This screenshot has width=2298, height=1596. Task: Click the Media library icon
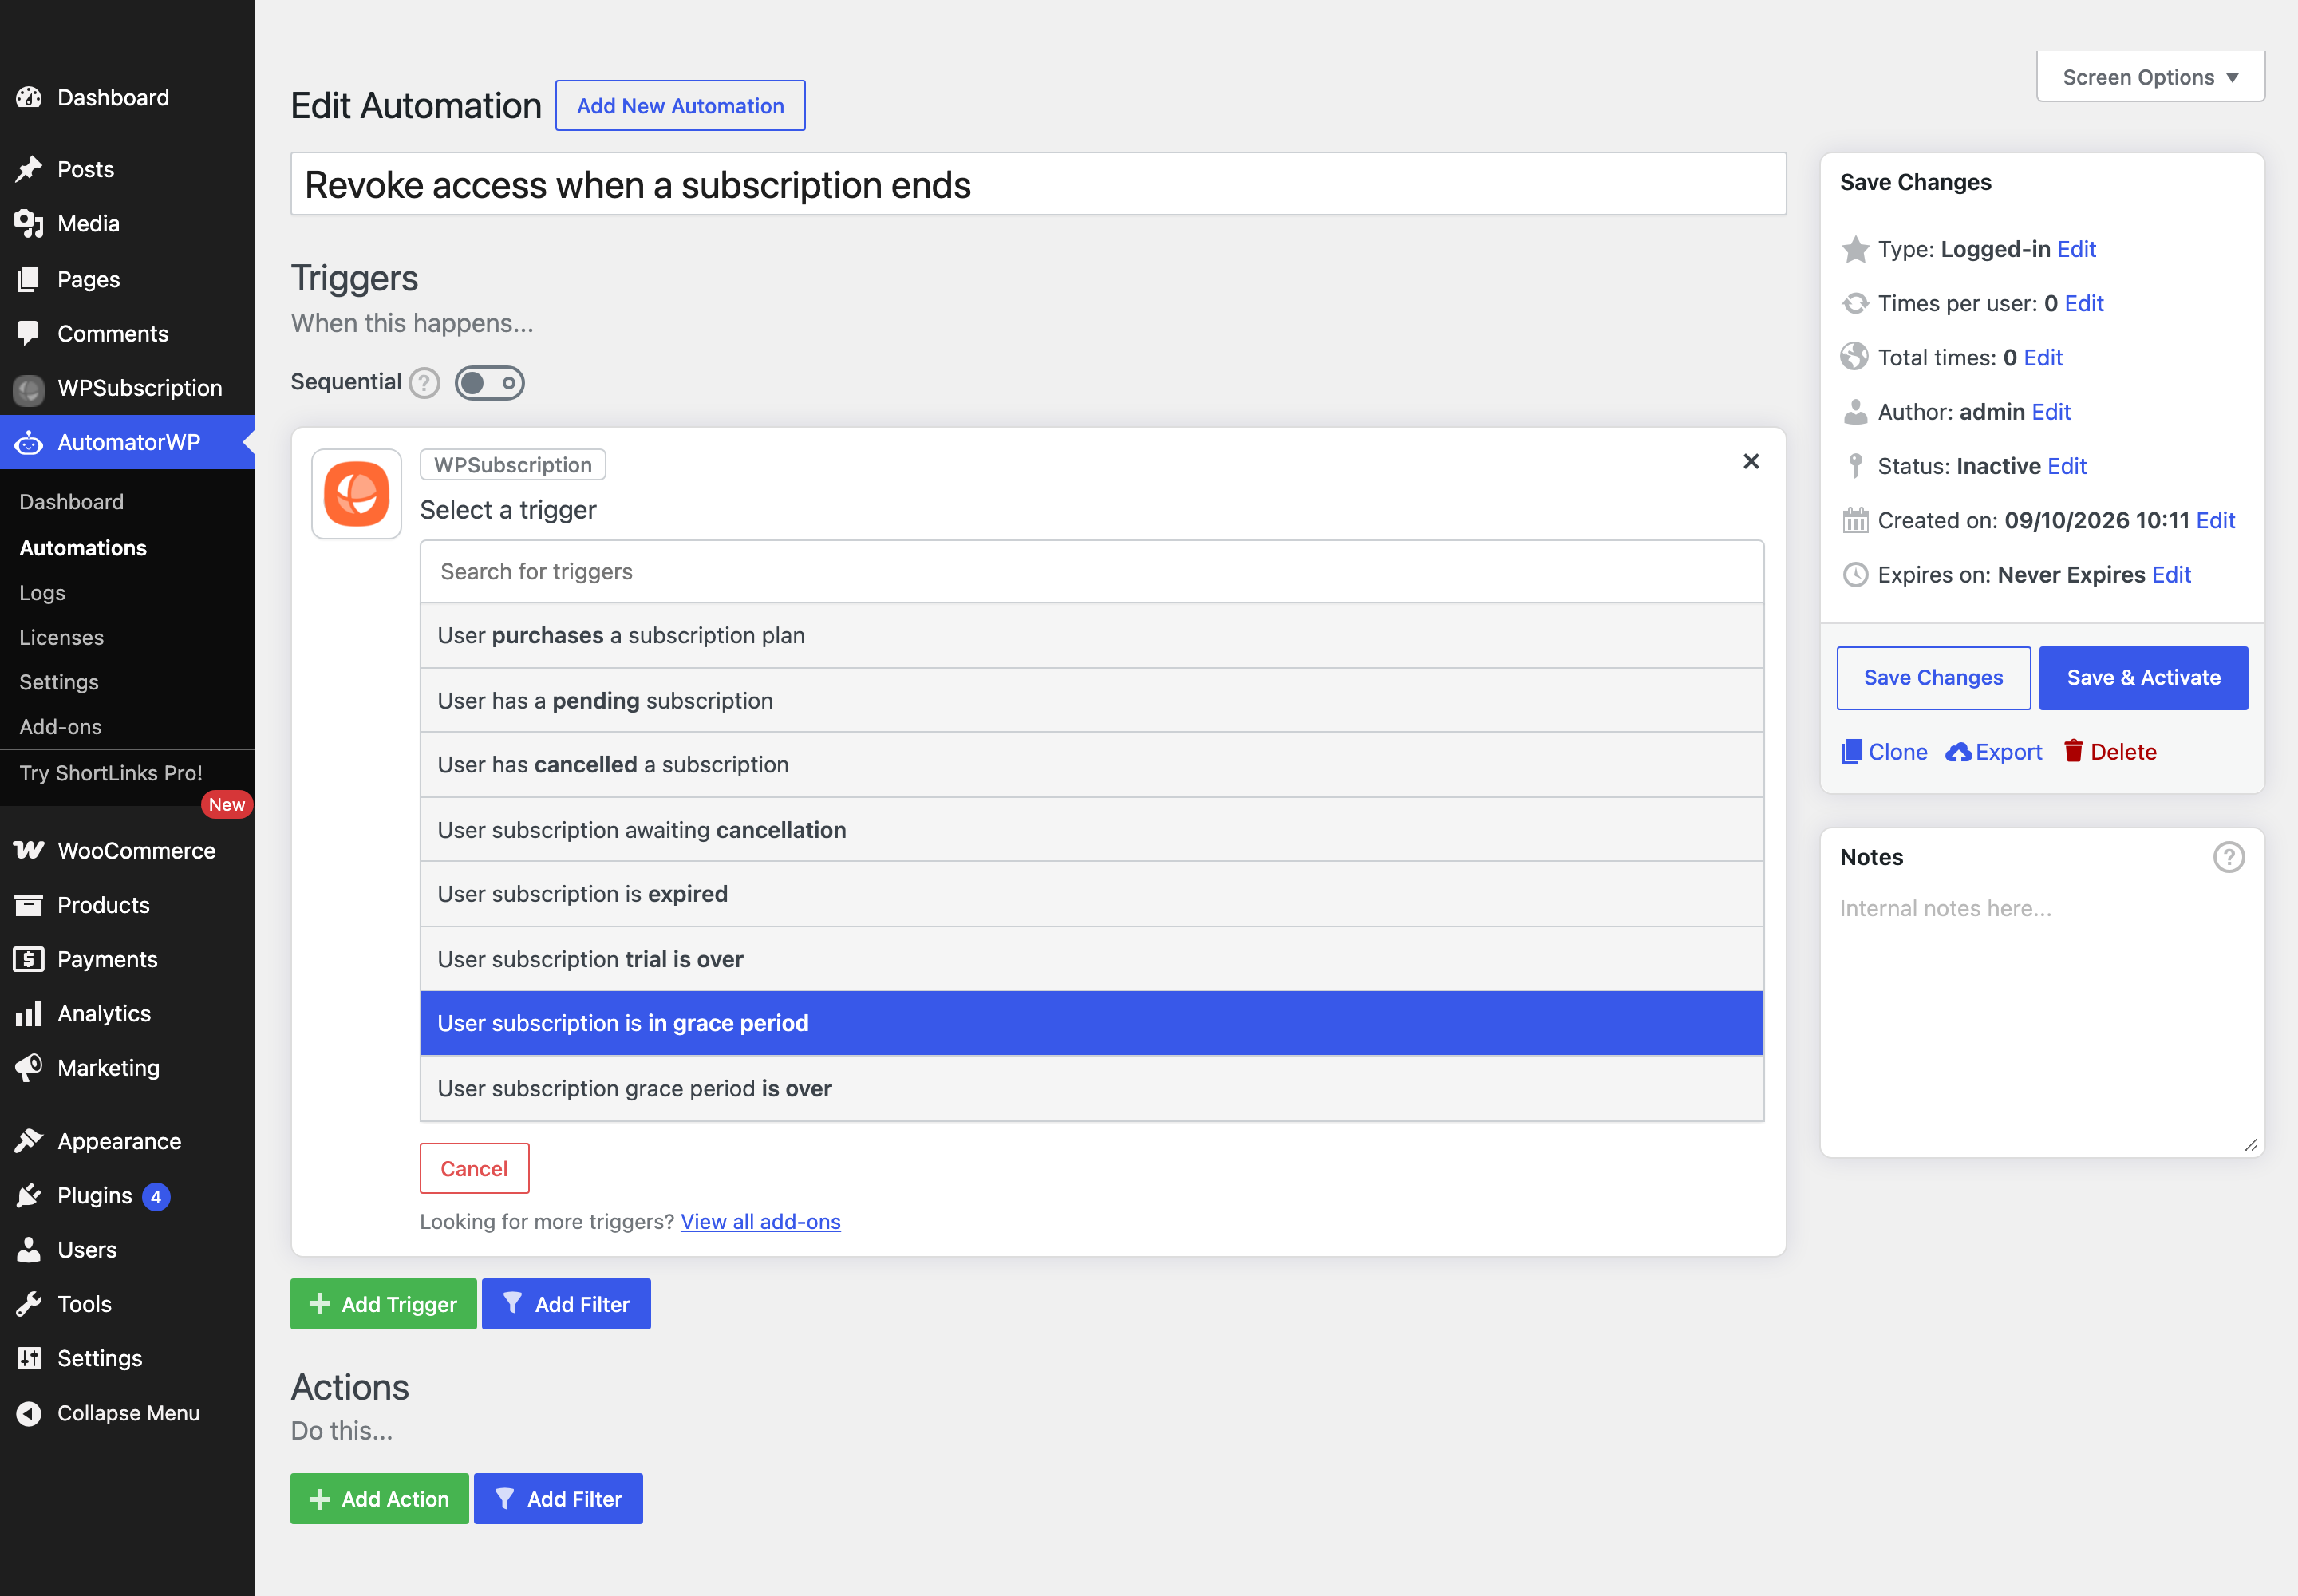tap(29, 224)
